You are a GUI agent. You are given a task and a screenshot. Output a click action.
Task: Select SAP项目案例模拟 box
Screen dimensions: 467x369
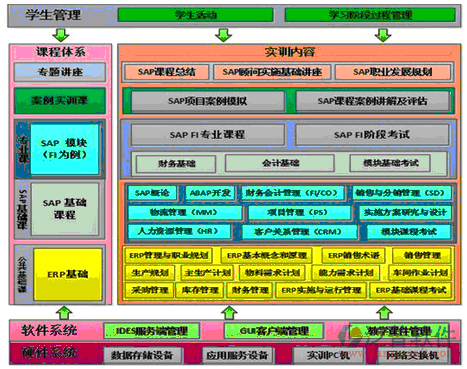tap(208, 101)
